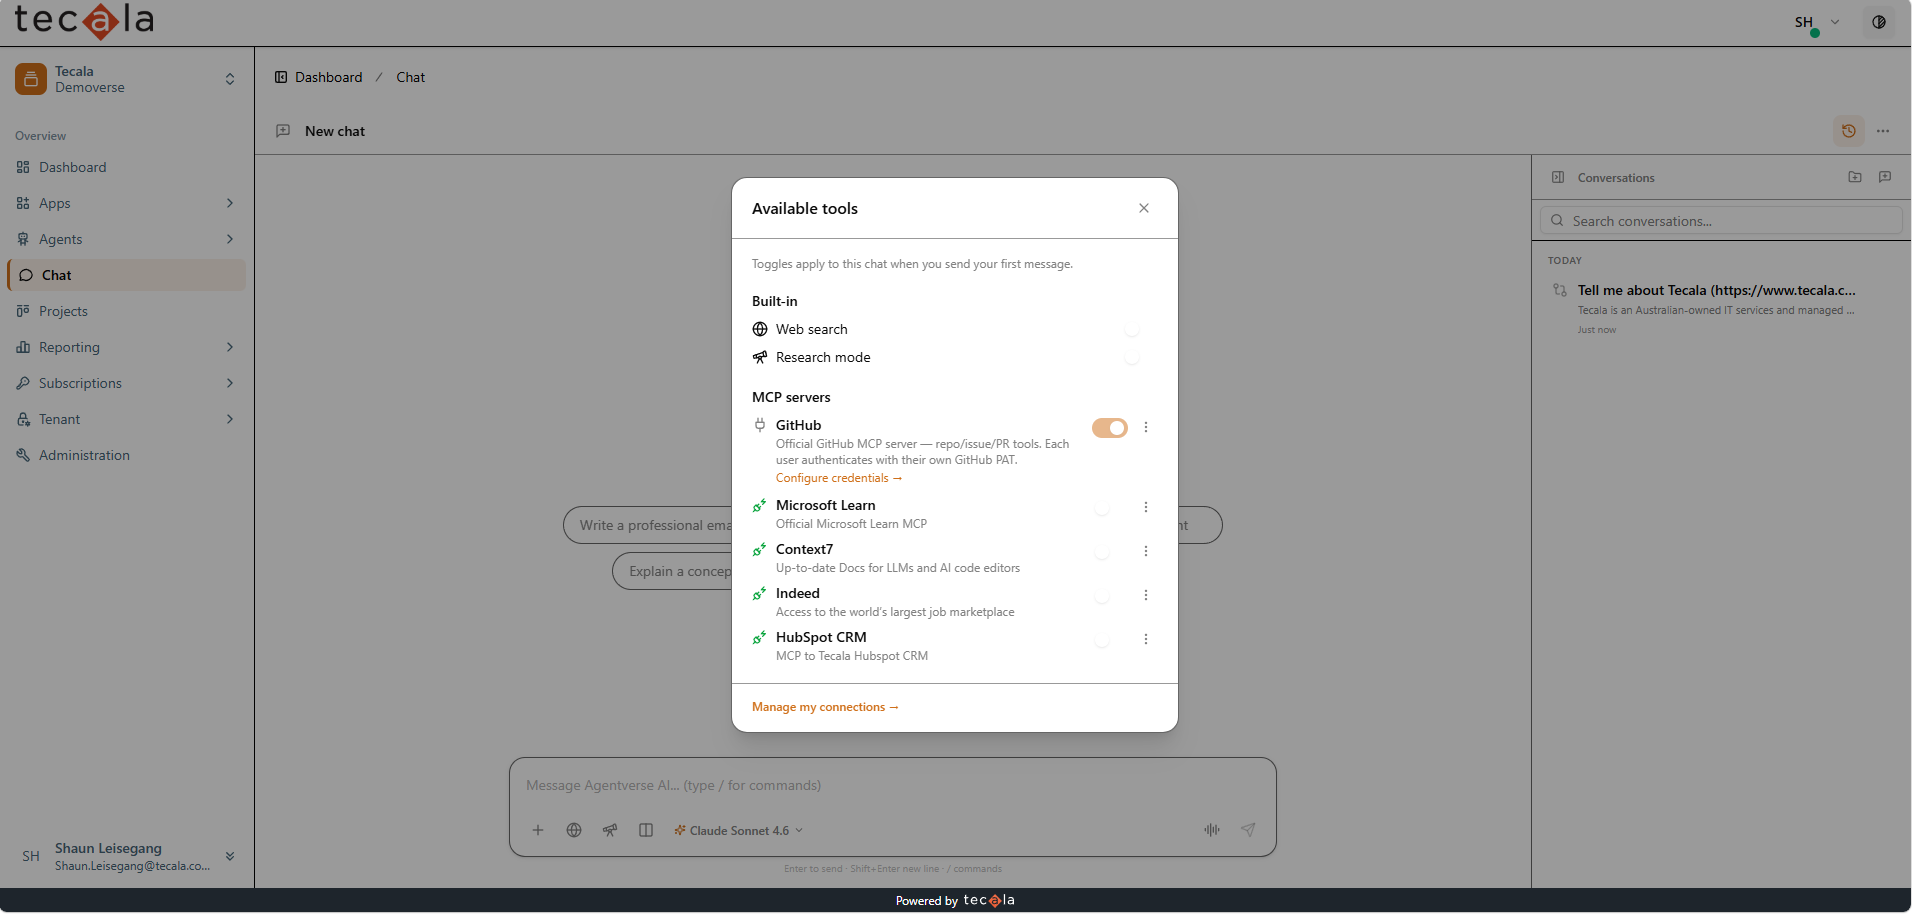Disable the GitHub MCP server toggle

1109,428
